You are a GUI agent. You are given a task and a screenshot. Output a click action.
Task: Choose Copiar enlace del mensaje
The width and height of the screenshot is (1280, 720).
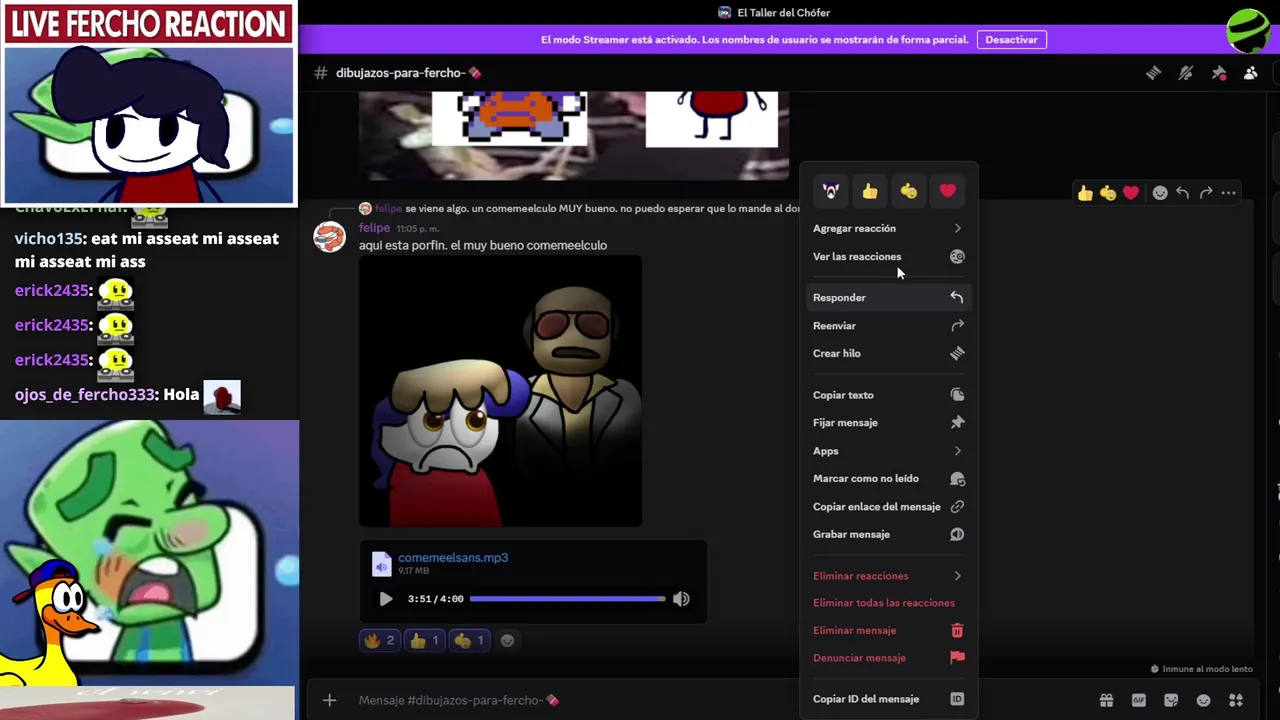coord(888,506)
